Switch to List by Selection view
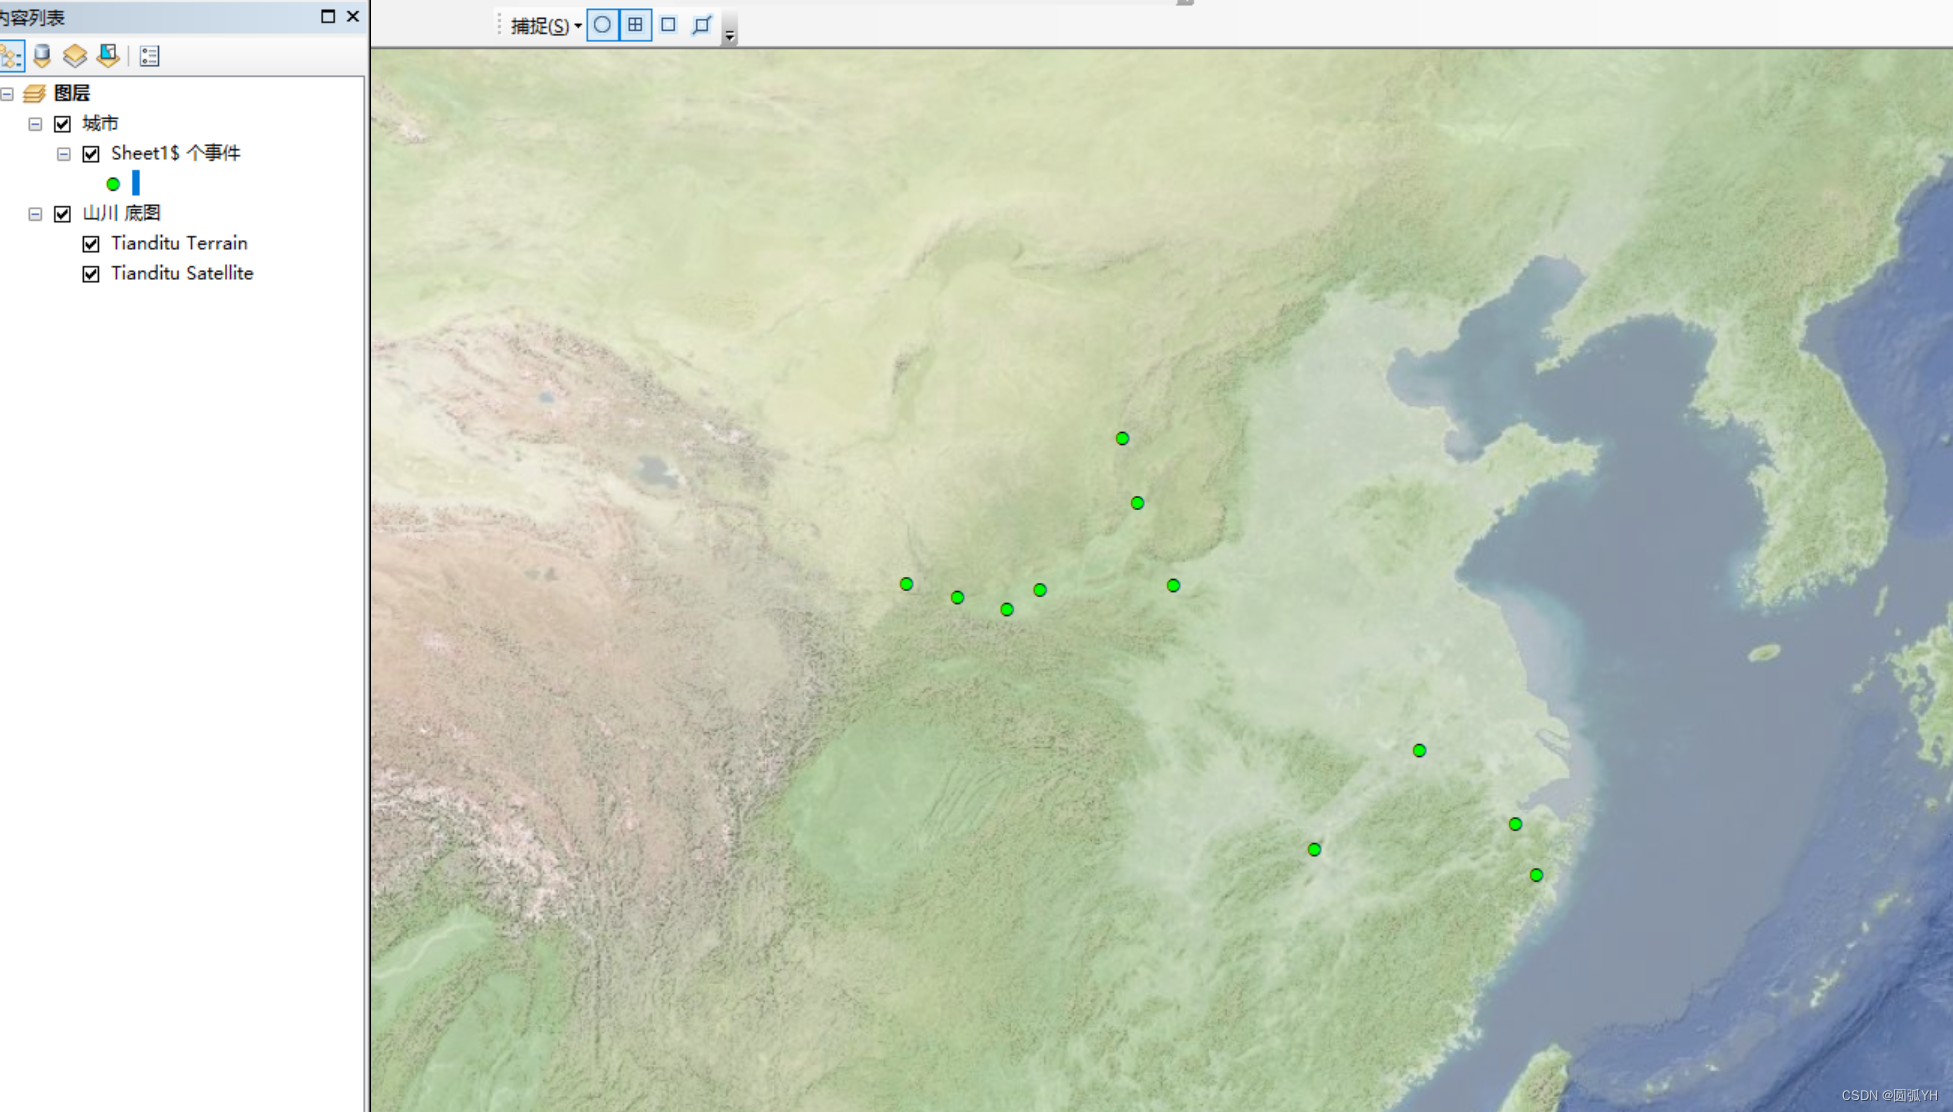 pos(107,56)
